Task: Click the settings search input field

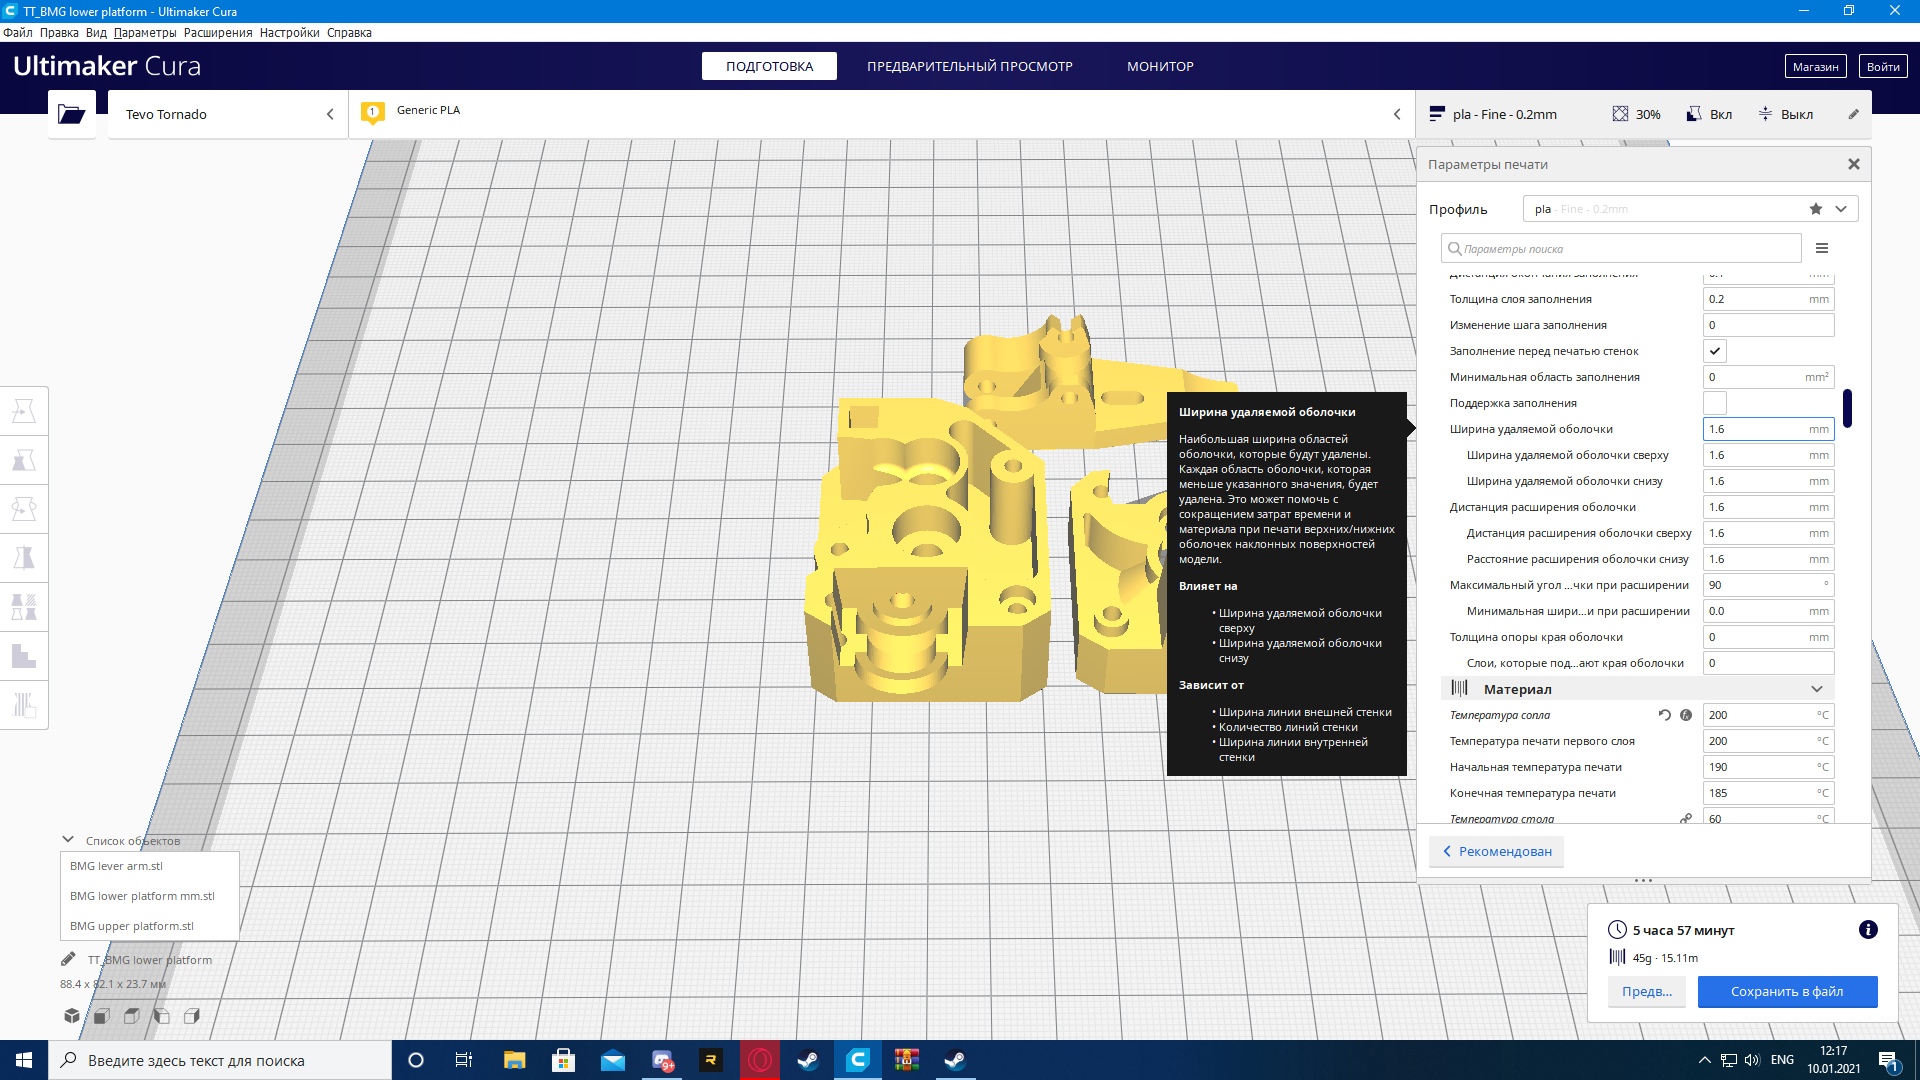Action: [x=1620, y=248]
